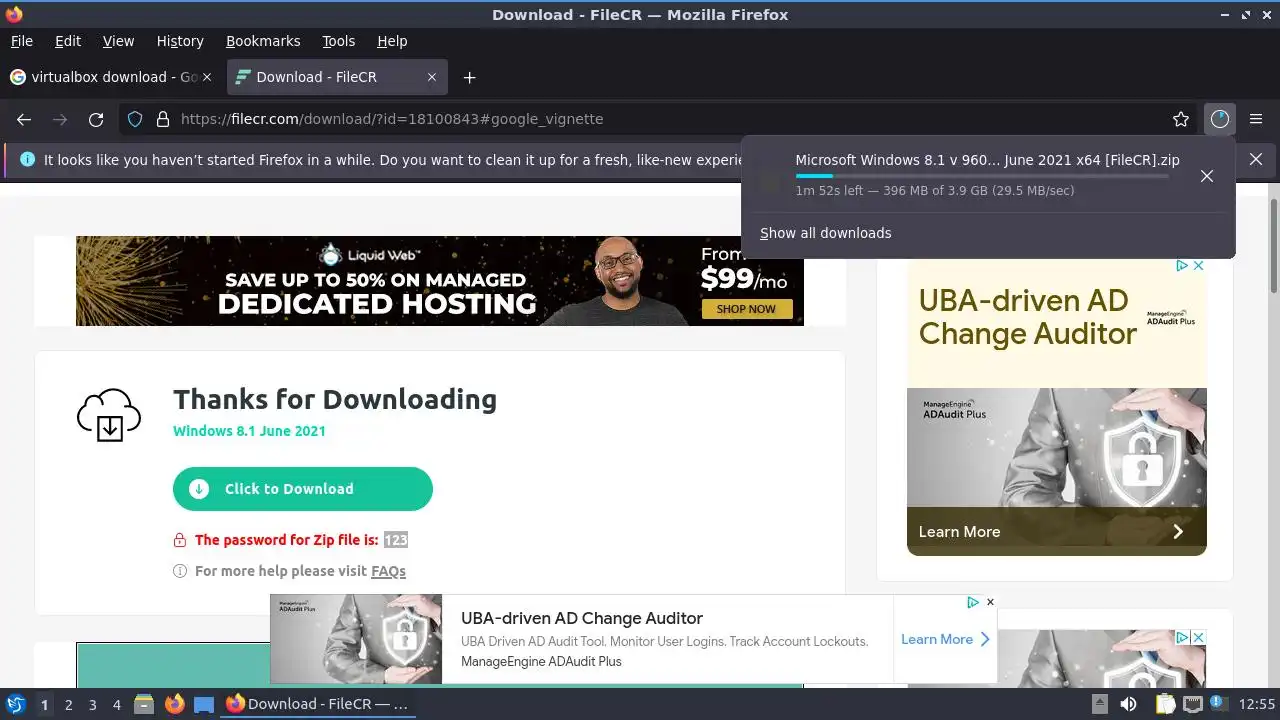This screenshot has height=720, width=1280.
Task: Open the Bookmarks menu
Action: click(263, 41)
